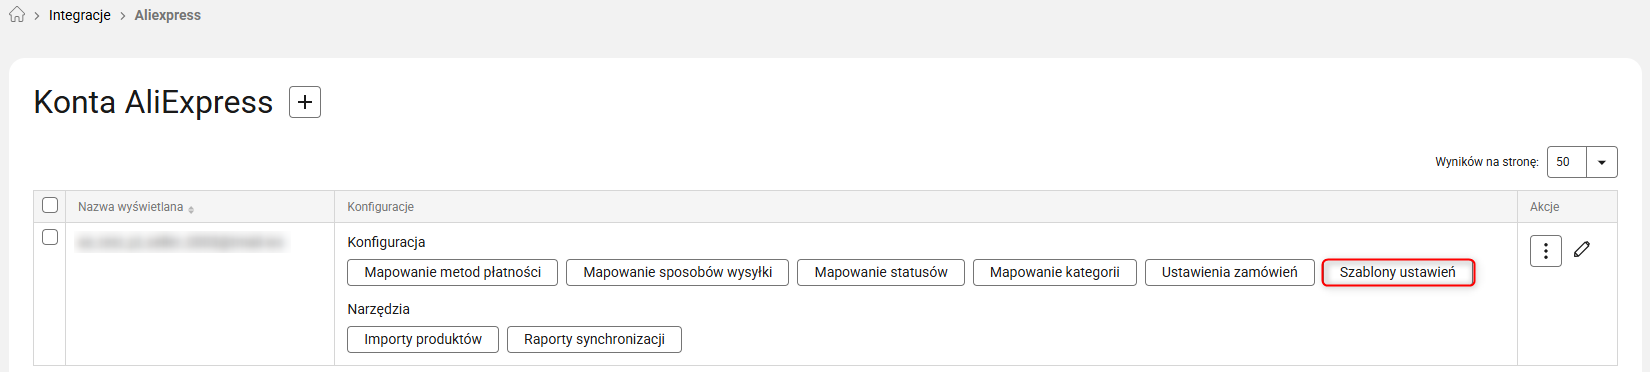This screenshot has width=1650, height=372.
Task: Click the blurred account display name
Action: (180, 242)
